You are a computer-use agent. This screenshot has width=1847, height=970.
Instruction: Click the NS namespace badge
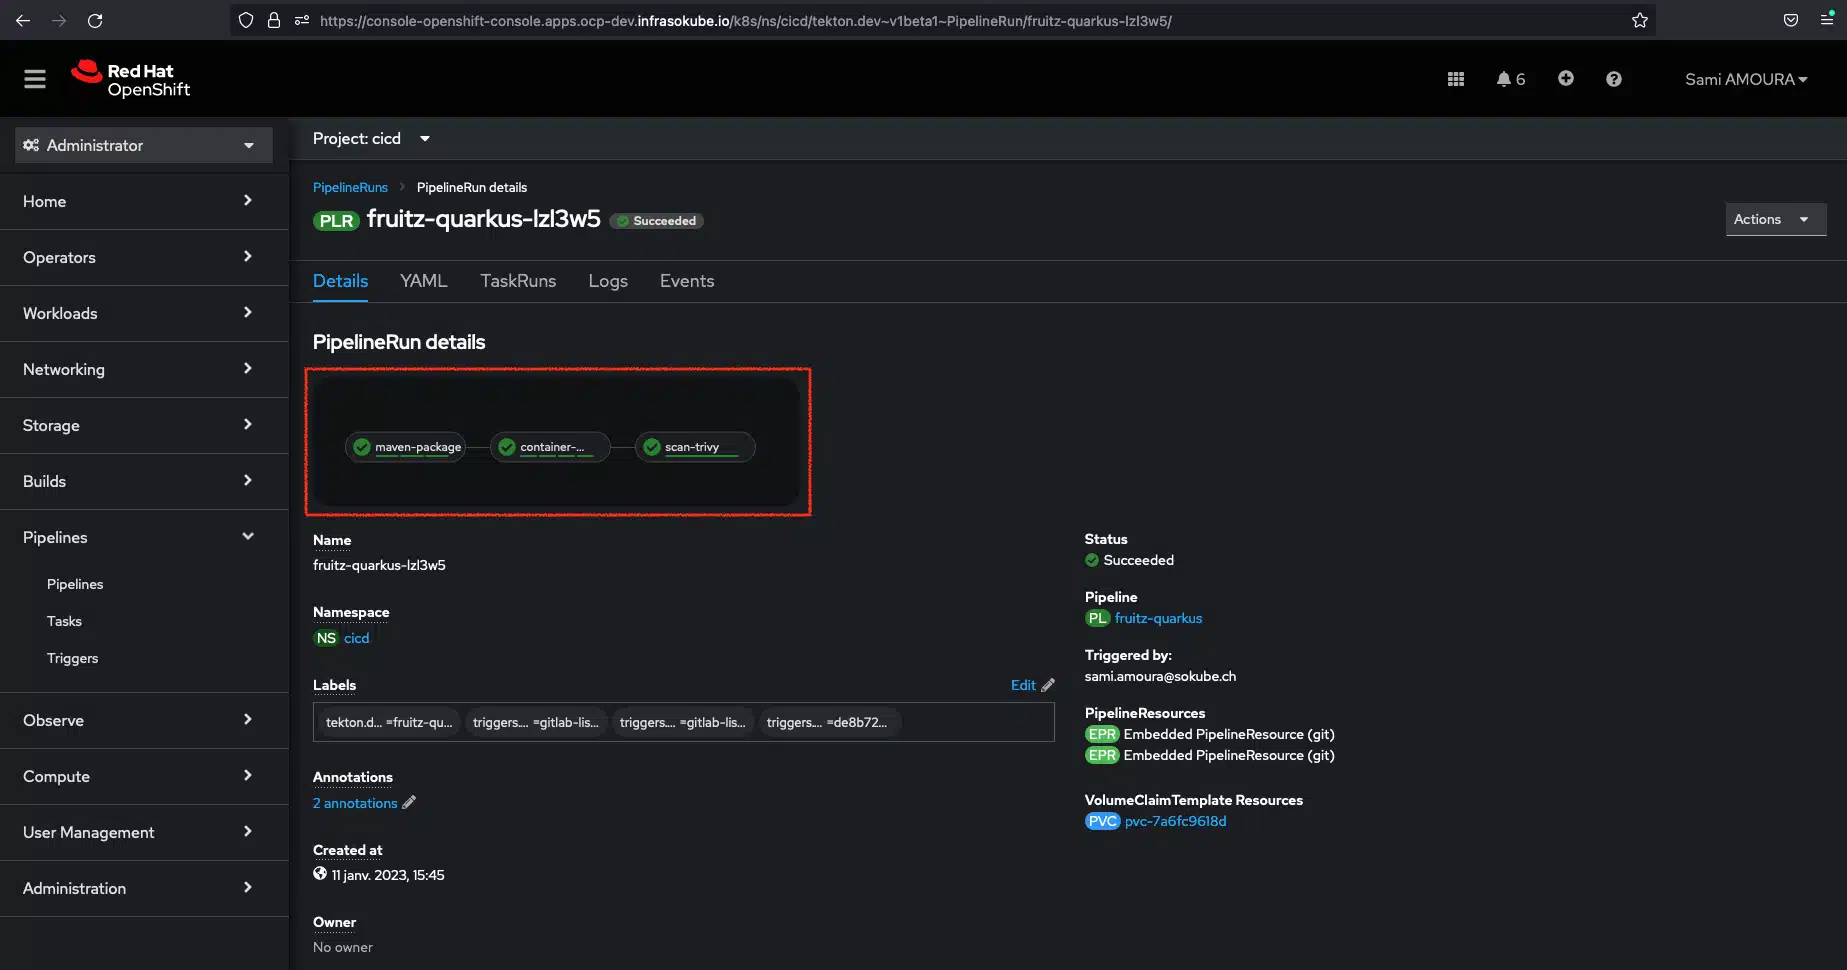click(x=326, y=638)
